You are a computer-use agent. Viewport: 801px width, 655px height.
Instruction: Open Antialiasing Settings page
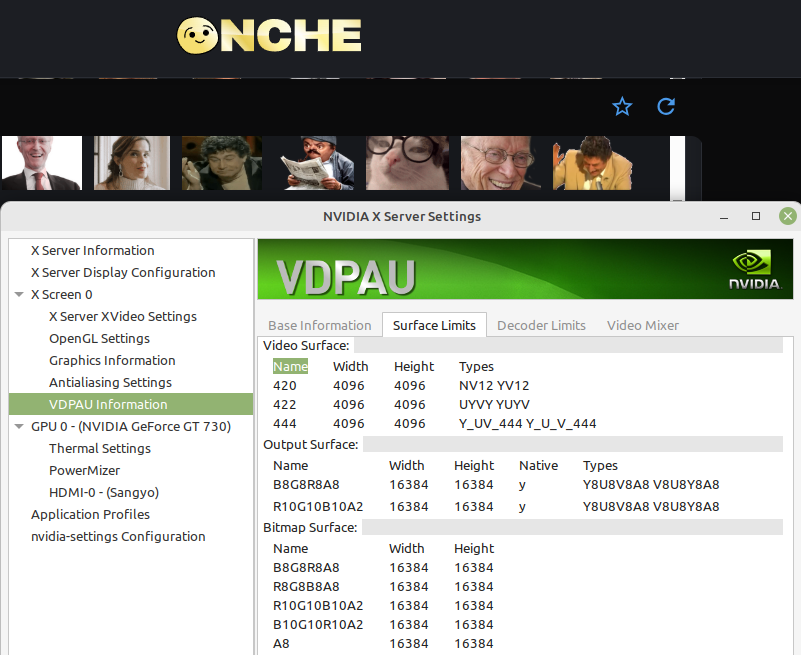click(110, 382)
